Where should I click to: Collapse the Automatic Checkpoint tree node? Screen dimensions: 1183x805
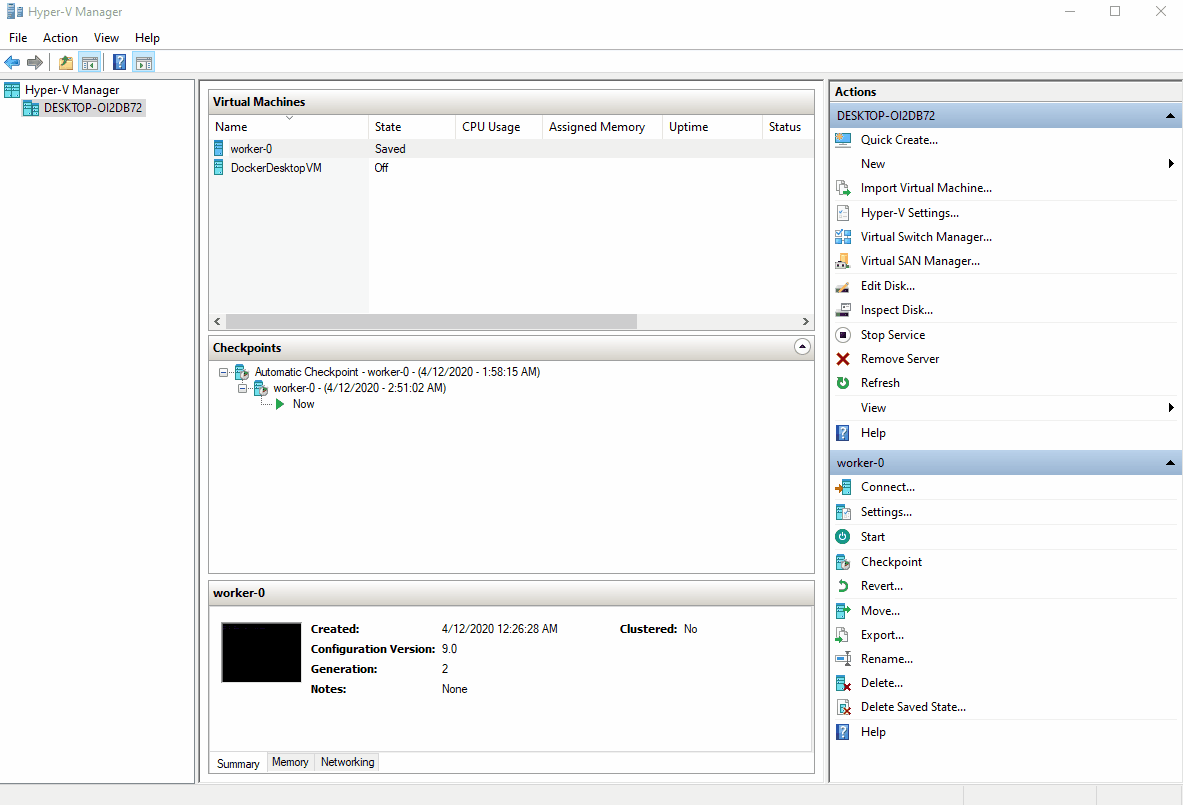point(223,372)
